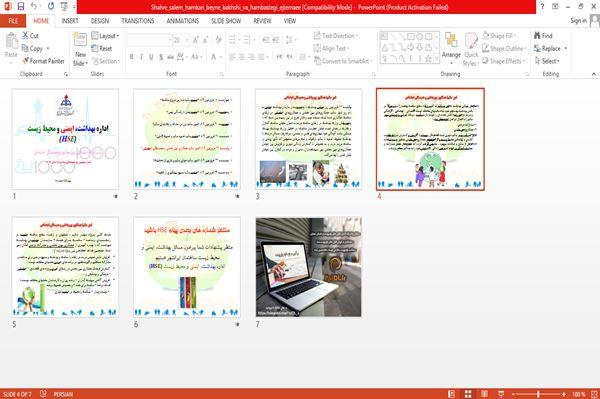Screen dimensions: 600x399
Task: Click spell check icon in status bar
Action: click(x=43, y=394)
